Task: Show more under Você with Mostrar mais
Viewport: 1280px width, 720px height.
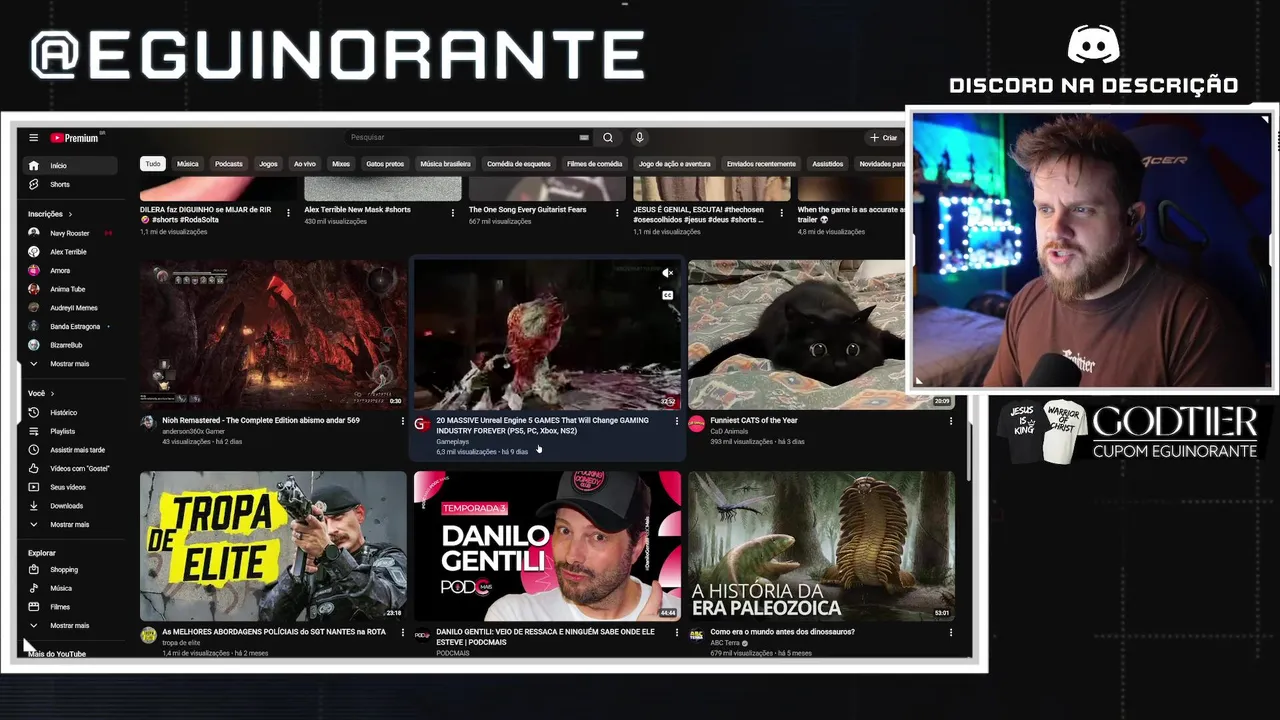Action: point(70,524)
